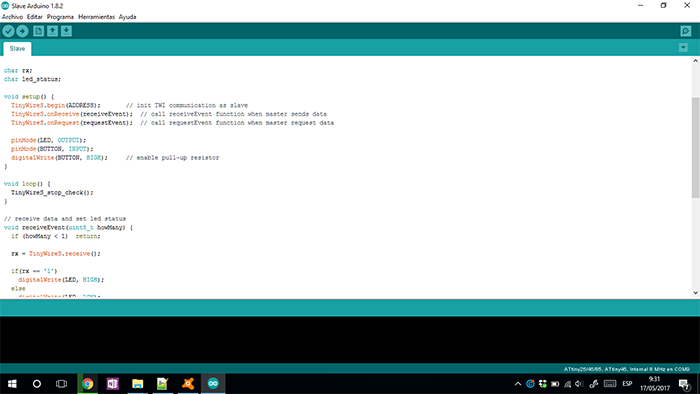Viewport: 700px width, 394px height.
Task: Switch to Google Chrome in taskbar
Action: [88, 384]
